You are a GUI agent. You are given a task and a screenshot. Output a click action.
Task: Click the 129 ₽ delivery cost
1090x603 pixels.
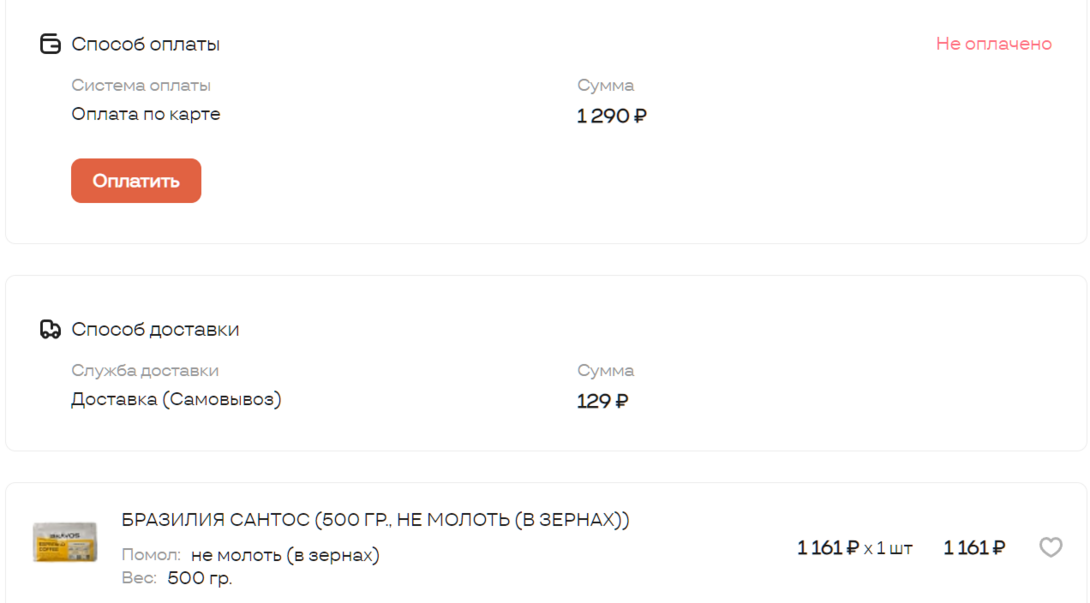pyautogui.click(x=602, y=401)
